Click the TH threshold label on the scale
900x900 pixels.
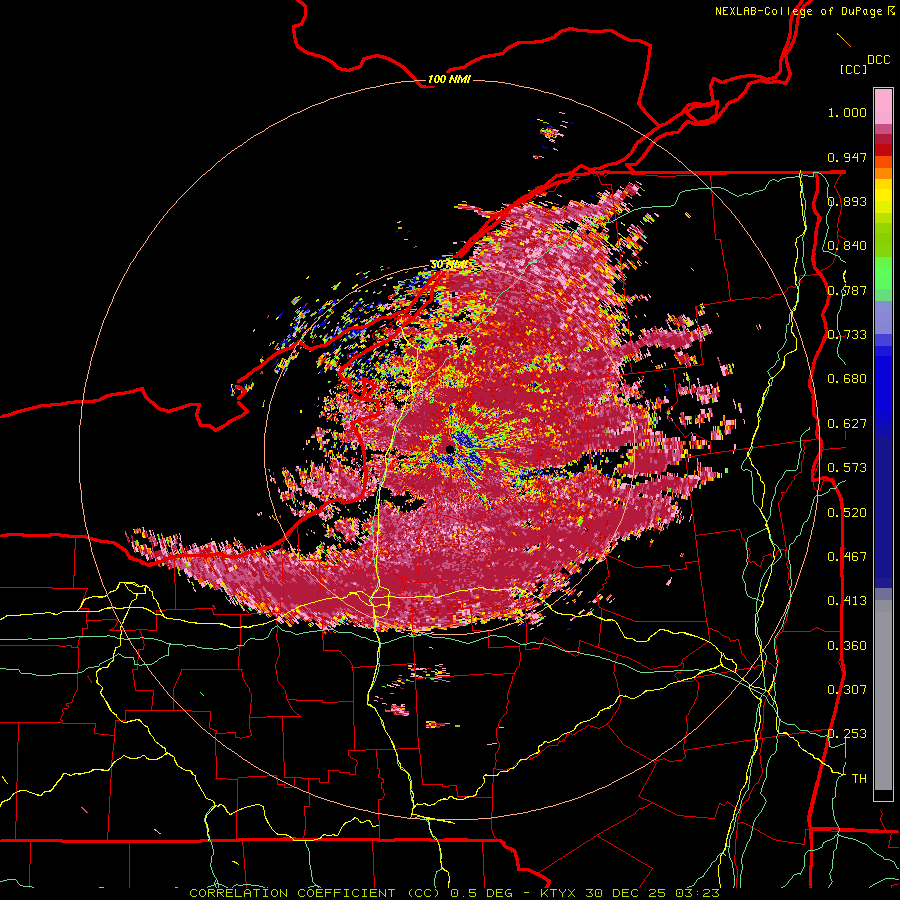tap(859, 778)
